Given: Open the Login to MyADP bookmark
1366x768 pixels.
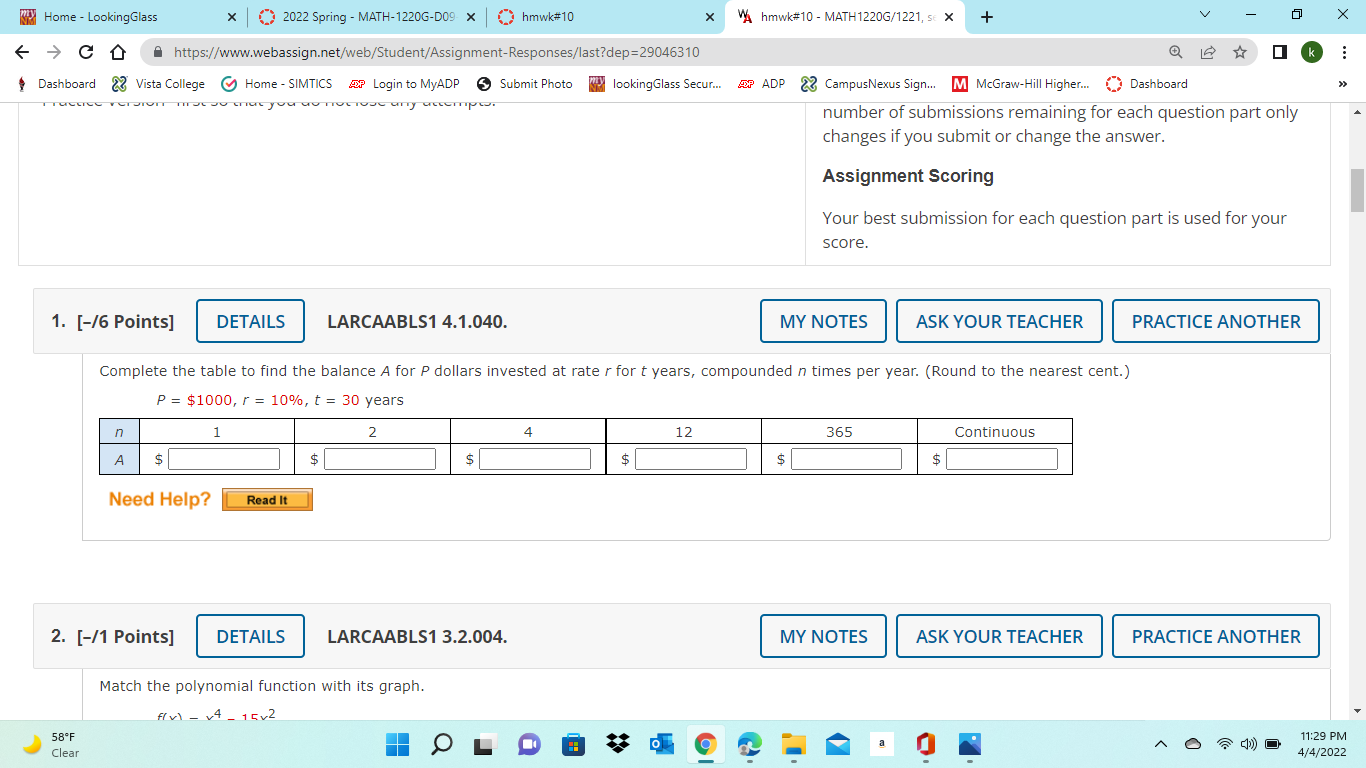Looking at the screenshot, I should click(404, 84).
